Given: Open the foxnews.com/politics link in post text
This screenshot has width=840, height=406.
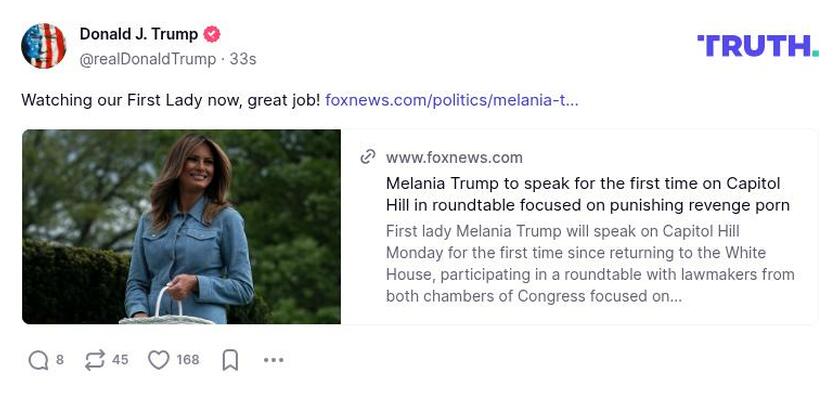Looking at the screenshot, I should pos(452,100).
